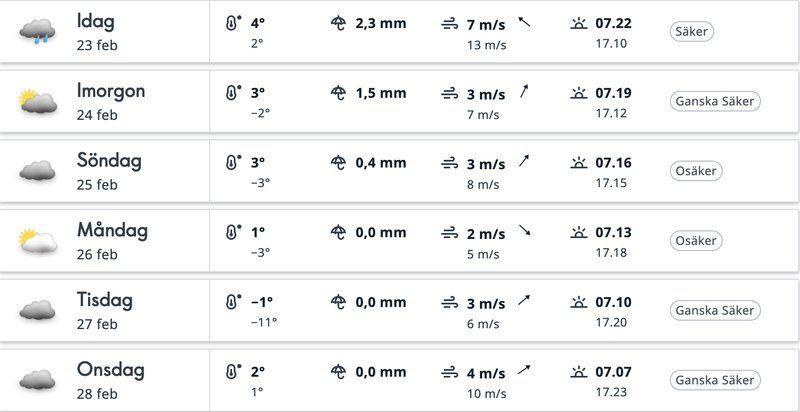Click the Osäker badge on Söndag row
800x412 pixels.
[696, 171]
